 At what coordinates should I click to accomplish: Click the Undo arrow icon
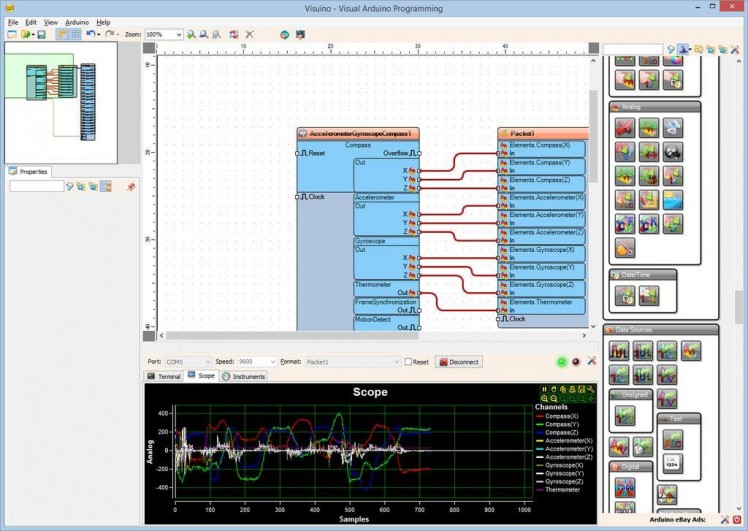90,34
